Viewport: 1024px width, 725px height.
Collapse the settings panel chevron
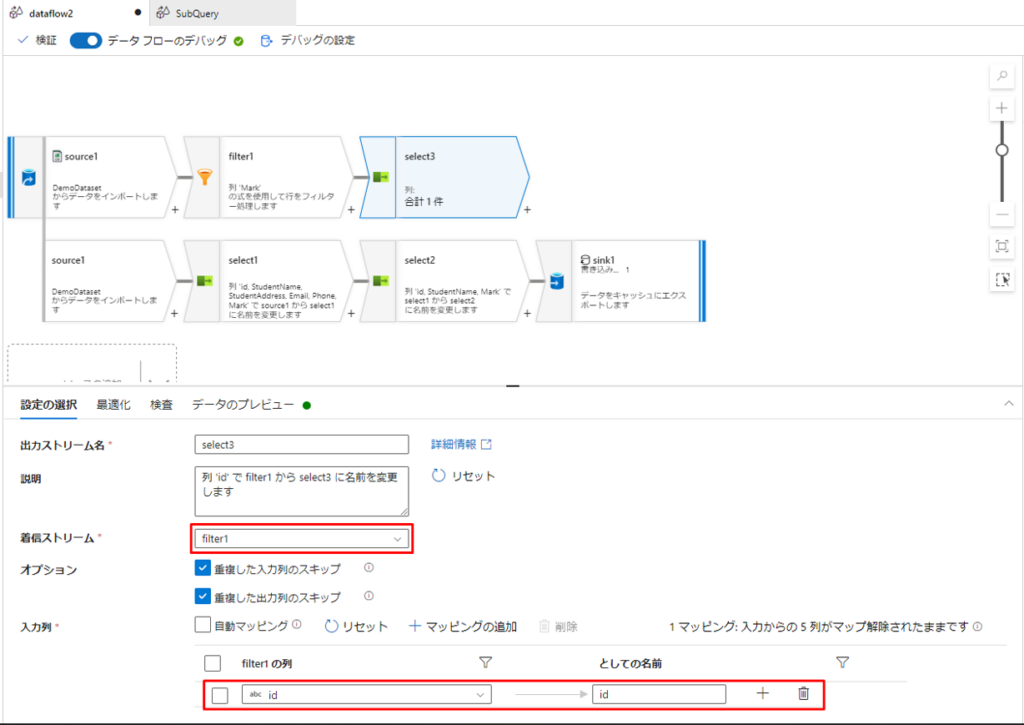point(1008,404)
